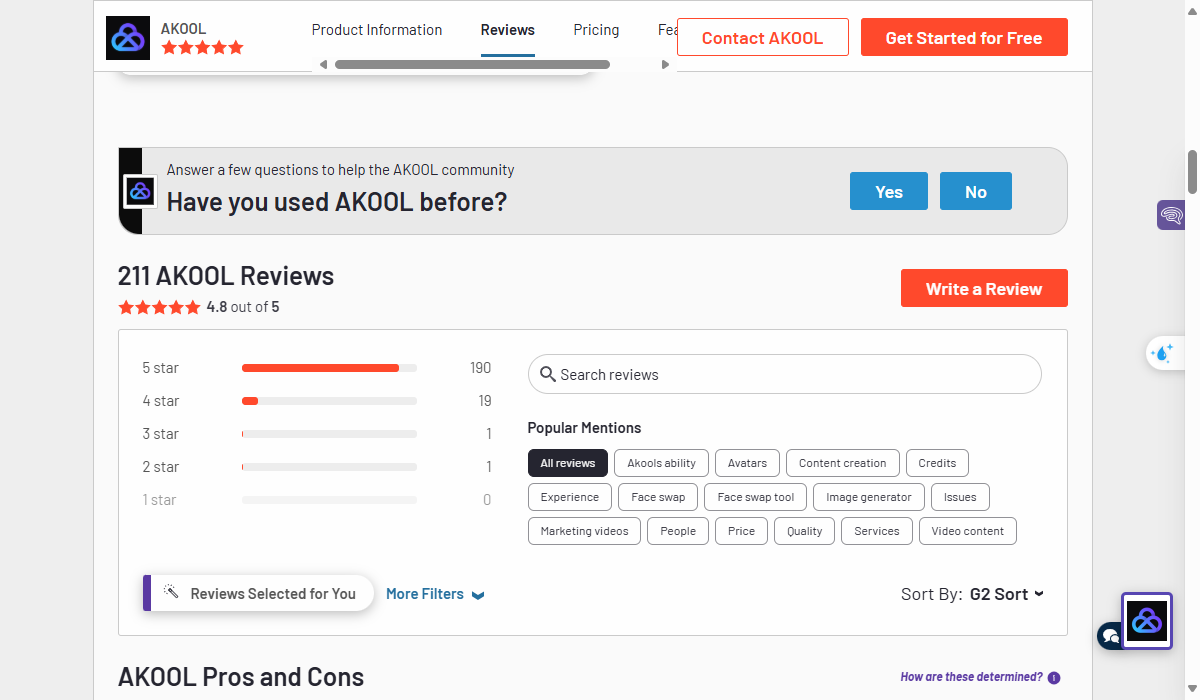Click the info icon beside 'How are these determined?'
The width and height of the screenshot is (1200, 700).
click(x=1054, y=678)
